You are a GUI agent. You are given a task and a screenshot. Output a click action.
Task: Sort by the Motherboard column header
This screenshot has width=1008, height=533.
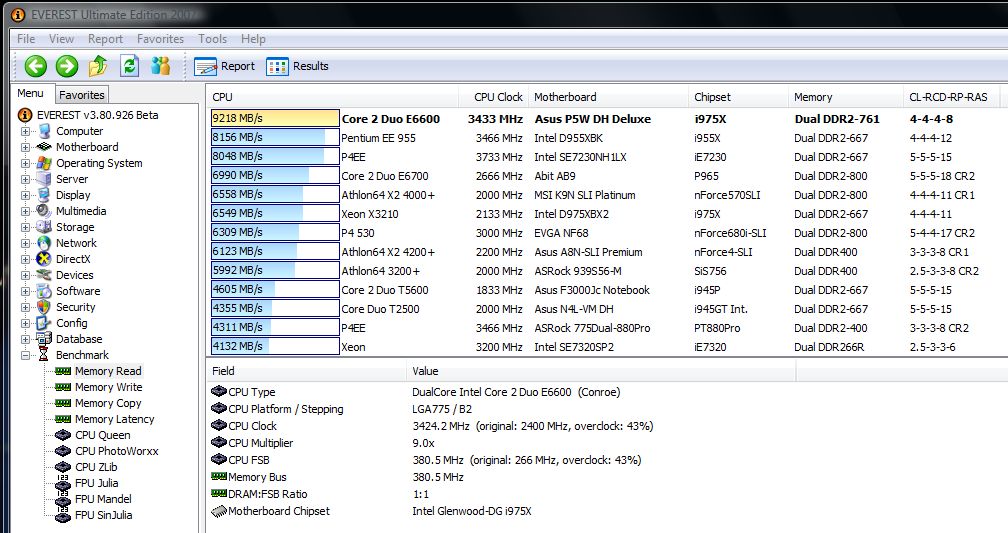608,97
